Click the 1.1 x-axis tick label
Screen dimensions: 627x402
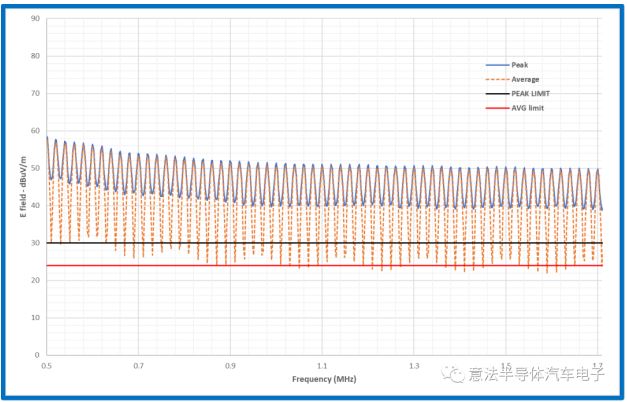pos(323,366)
